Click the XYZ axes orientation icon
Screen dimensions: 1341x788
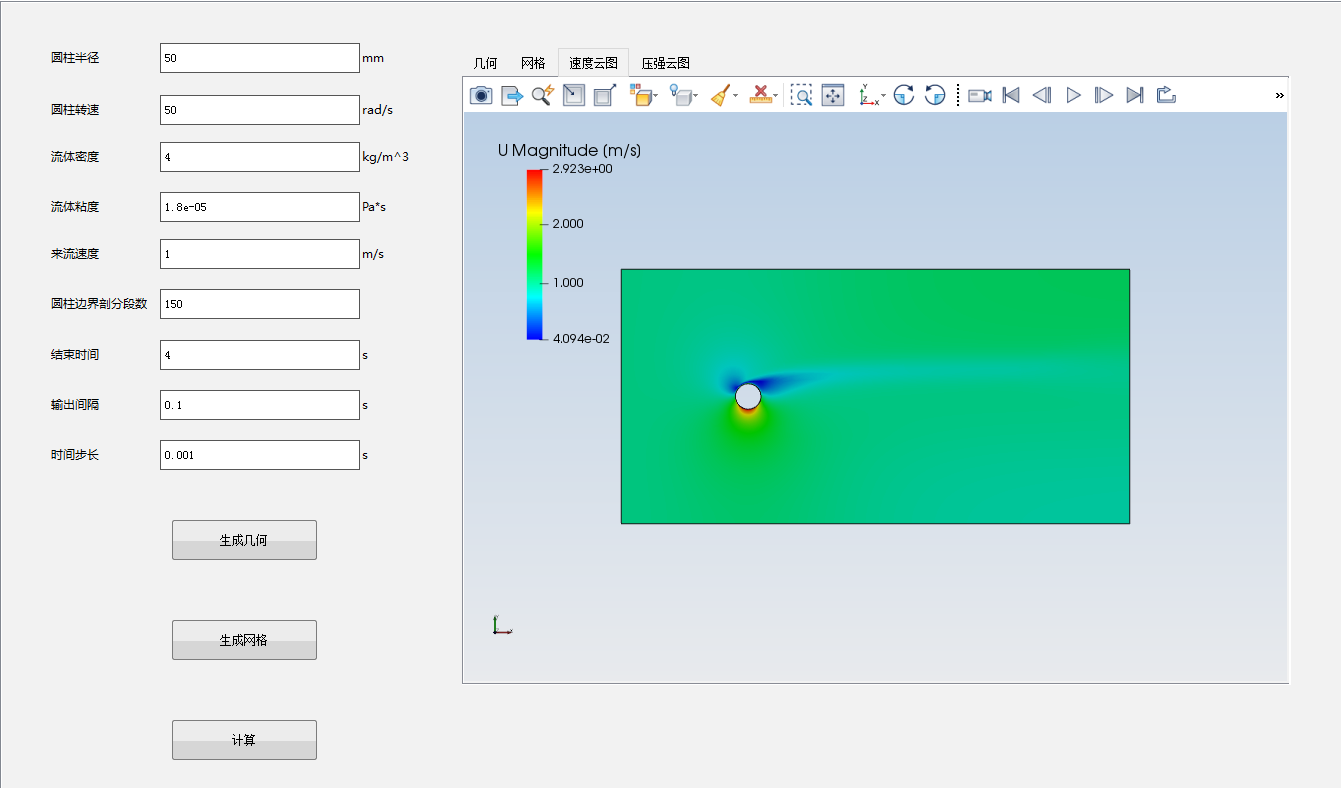[x=869, y=95]
